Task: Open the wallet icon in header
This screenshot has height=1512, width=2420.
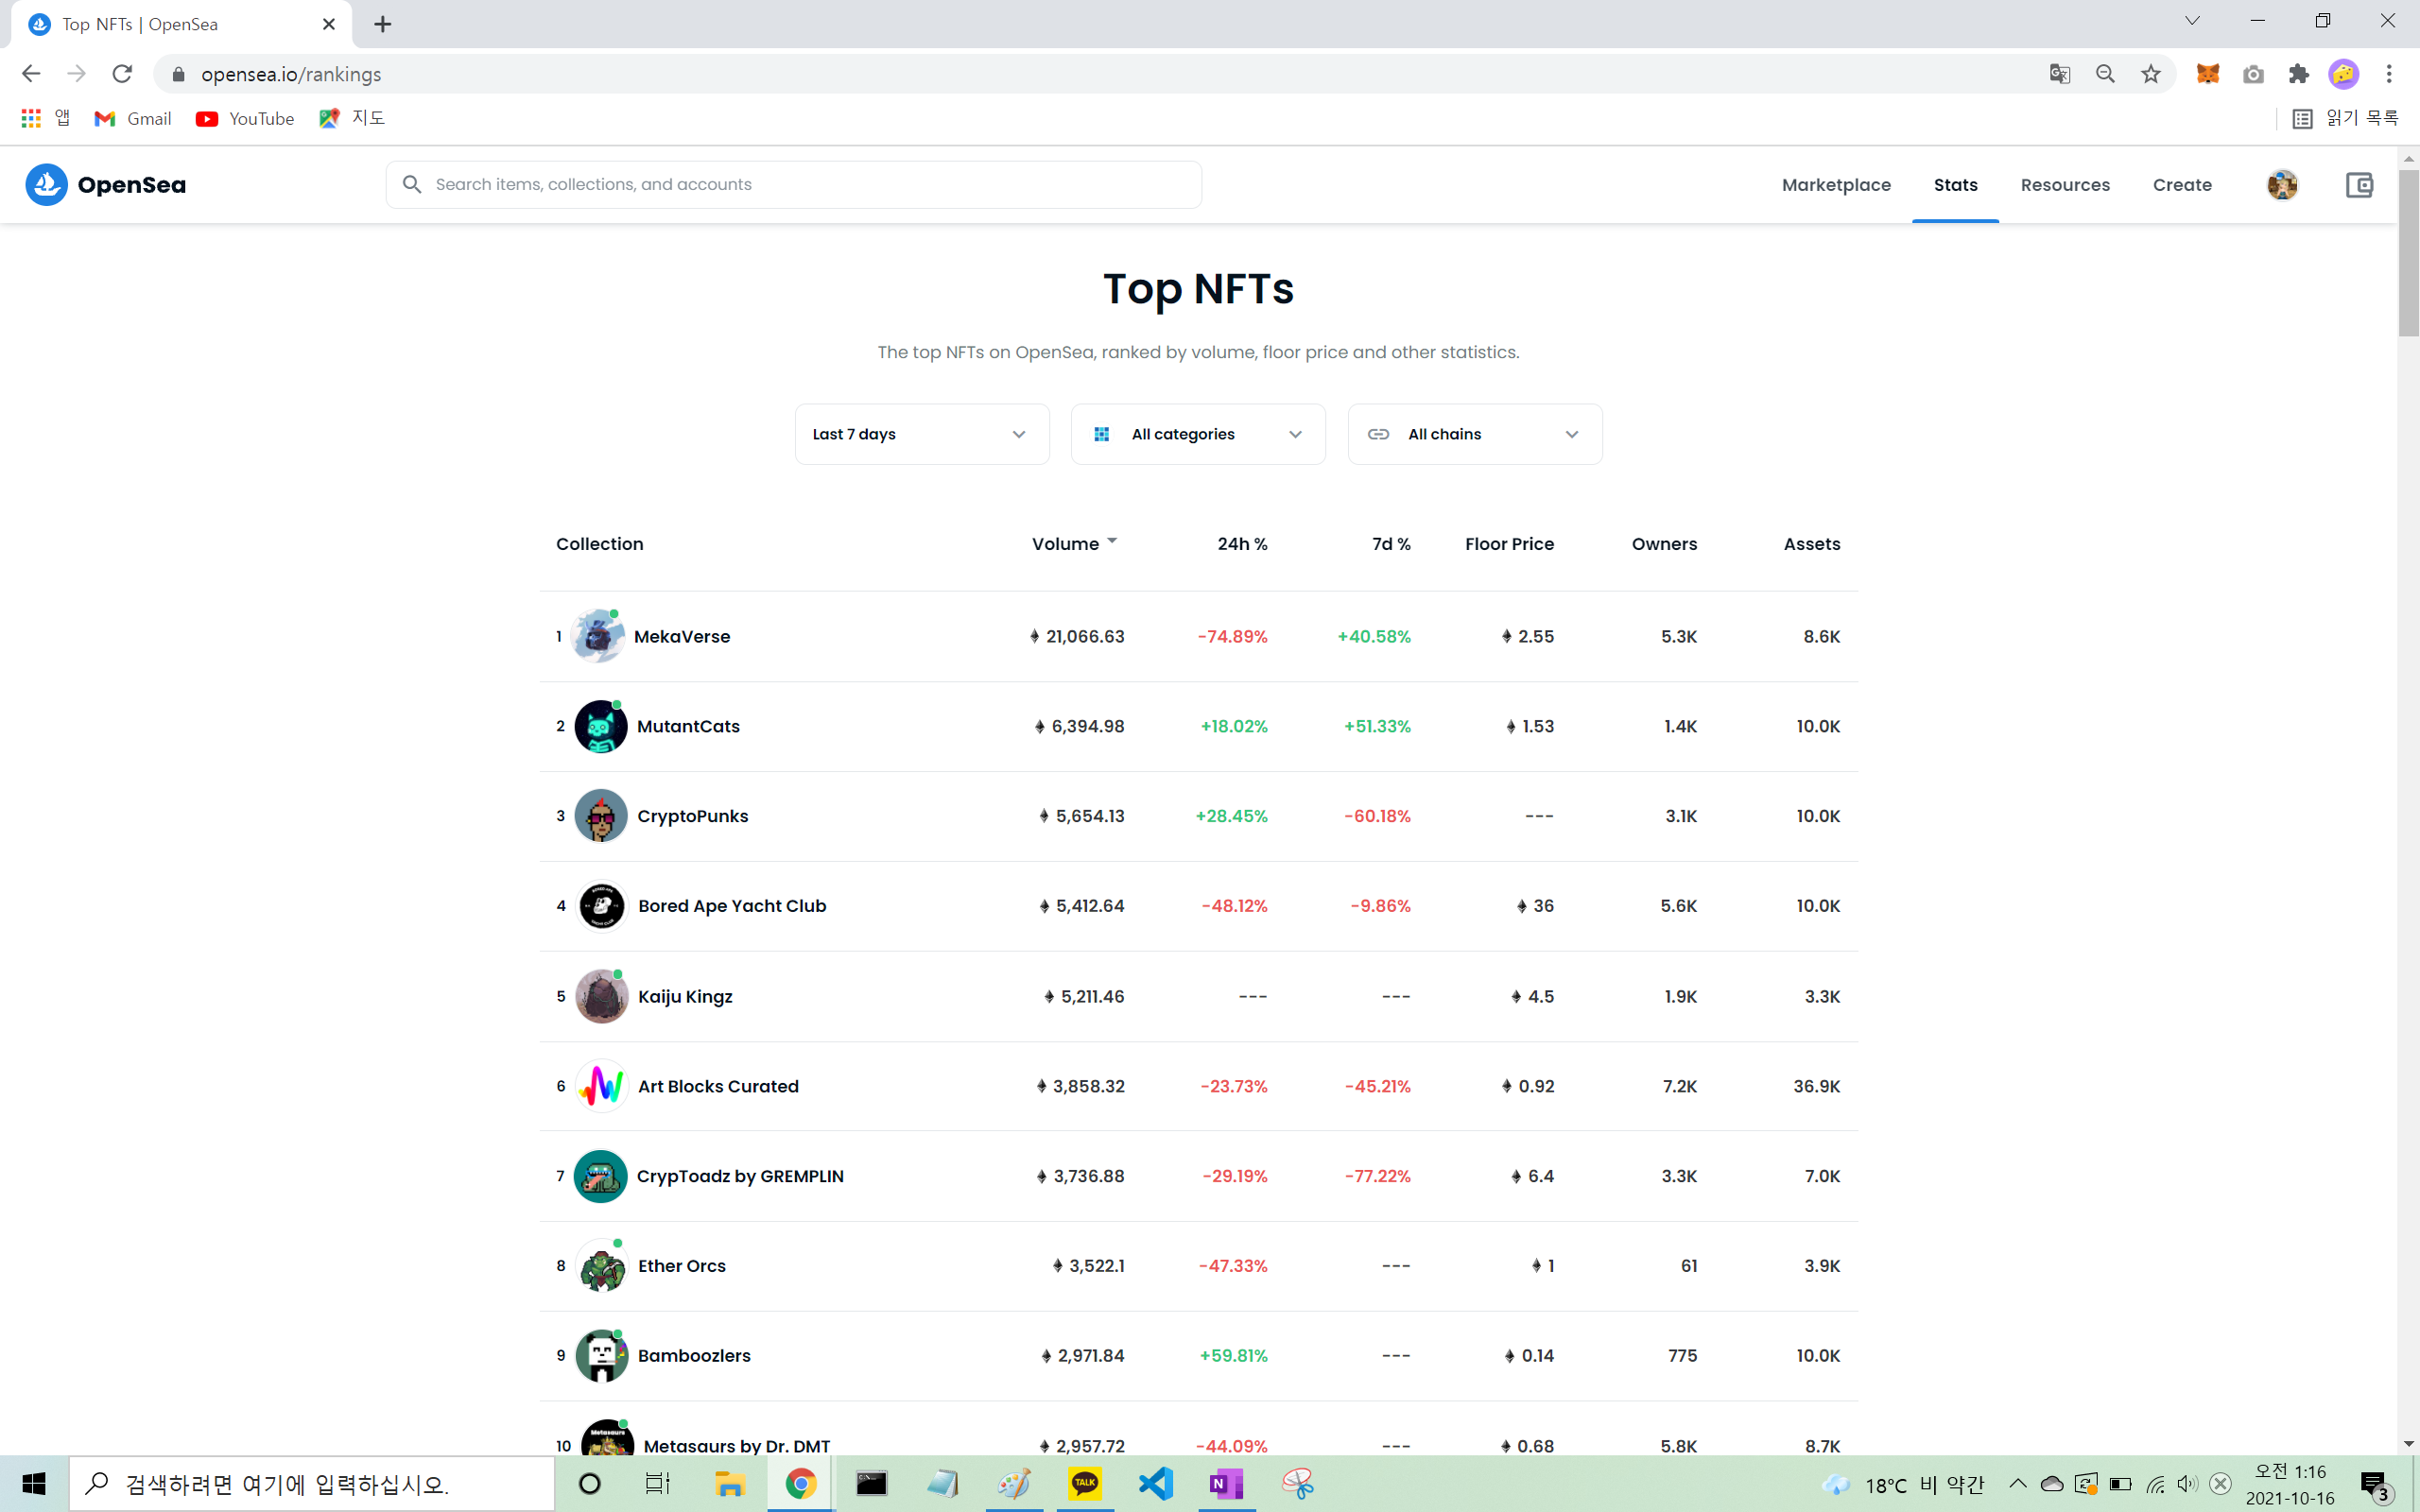Action: [2359, 185]
